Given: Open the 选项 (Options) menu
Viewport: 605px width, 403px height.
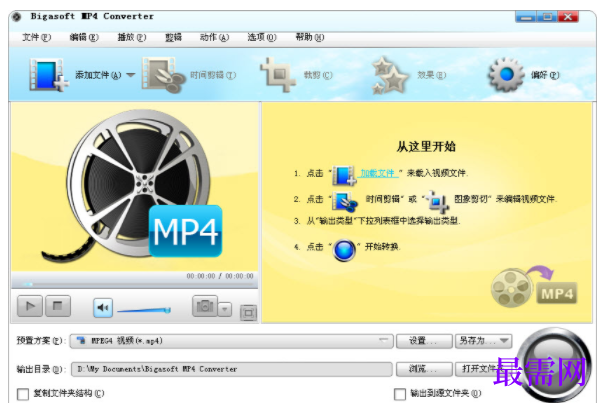Looking at the screenshot, I should click(262, 37).
